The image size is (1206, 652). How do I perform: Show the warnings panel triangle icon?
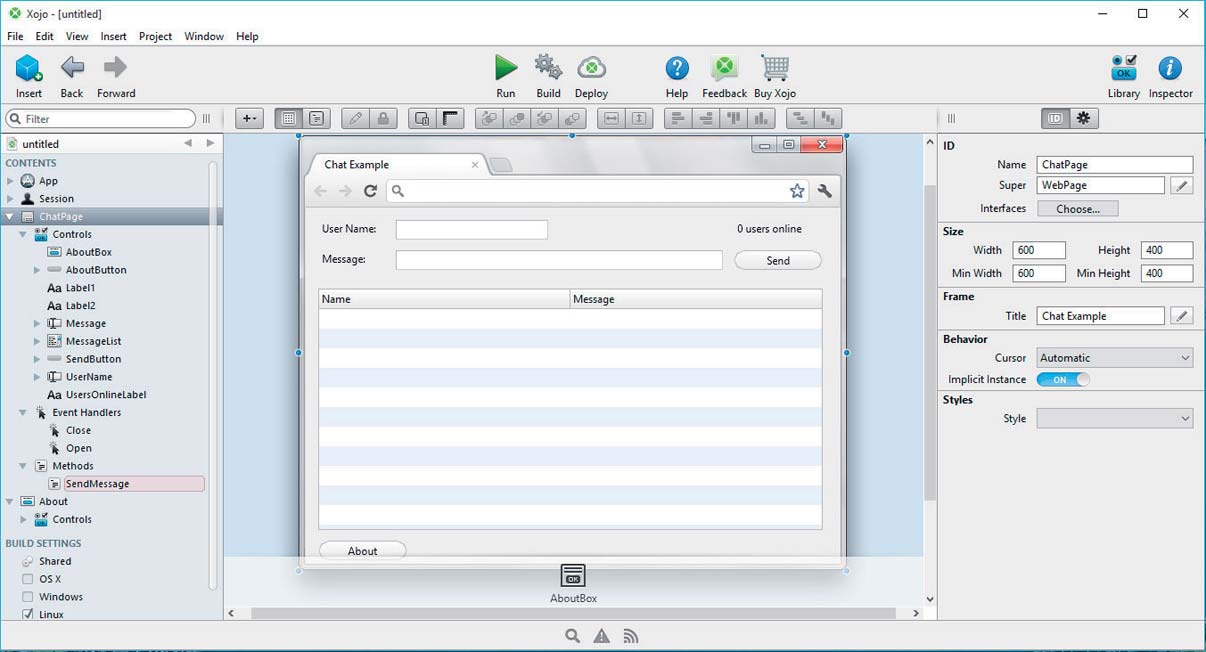(x=601, y=636)
